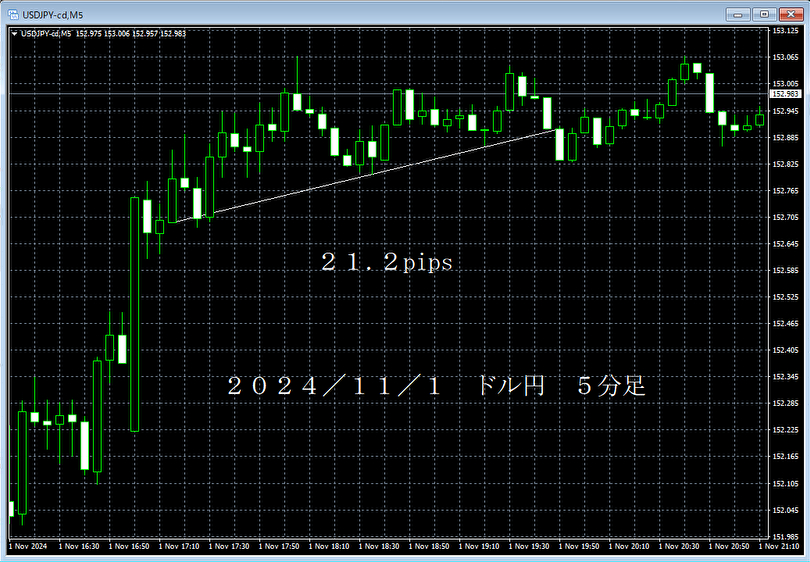
Task: Click the 1 Nov 19:50 time axis label
Action: point(579,547)
